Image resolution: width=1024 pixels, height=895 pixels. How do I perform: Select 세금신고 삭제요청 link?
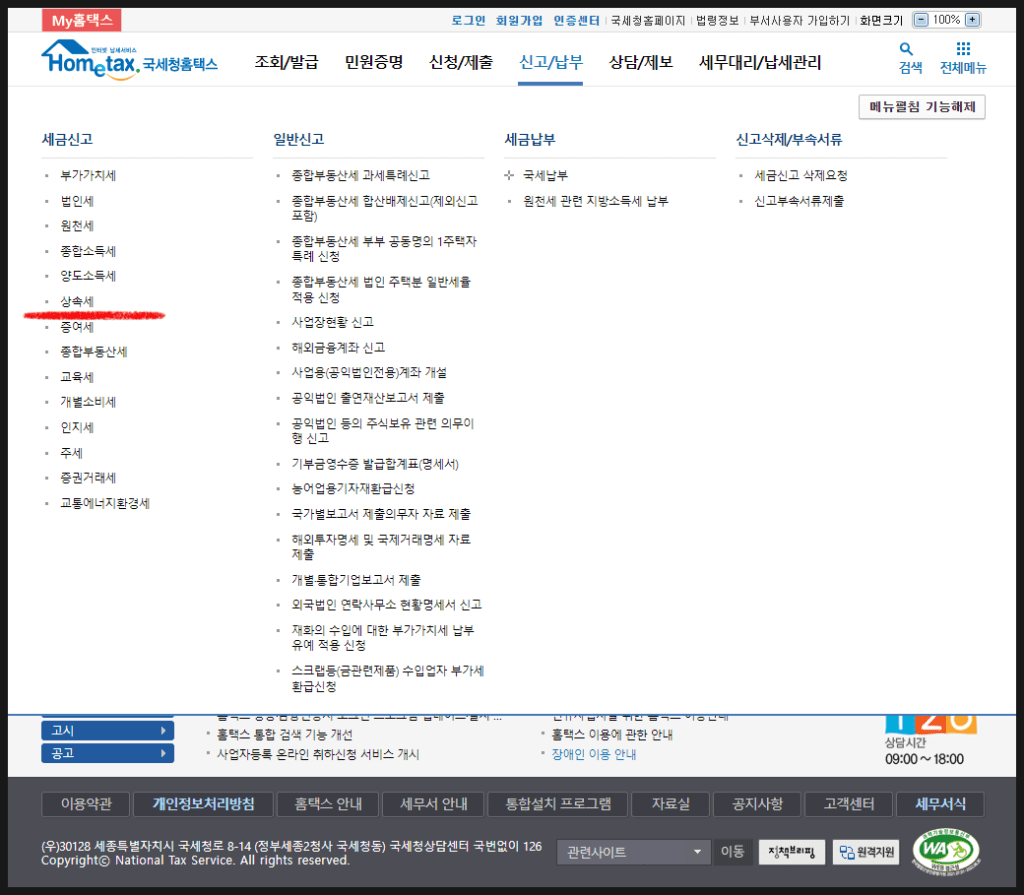801,175
